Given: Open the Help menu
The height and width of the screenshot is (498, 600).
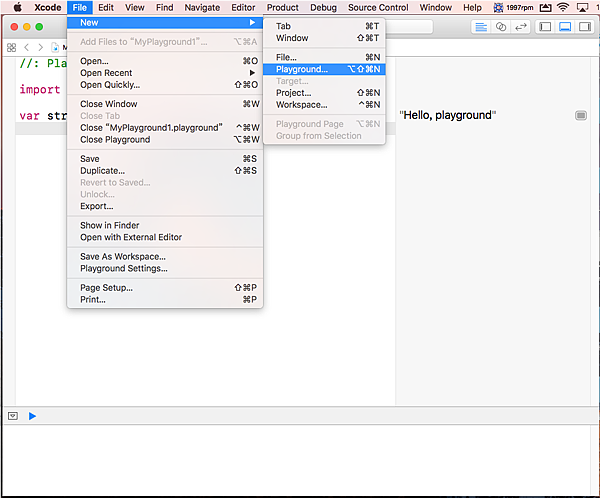Looking at the screenshot, I should tap(472, 7).
